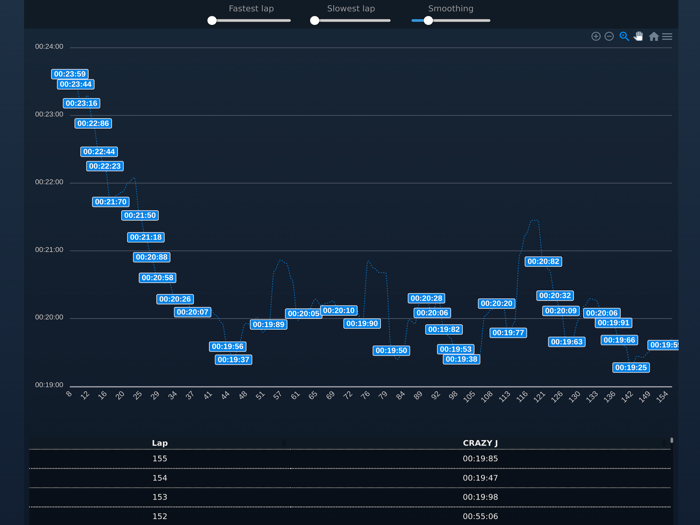Select data label 00:20:20
Viewport: 700px width, 525px height.
[x=496, y=304]
